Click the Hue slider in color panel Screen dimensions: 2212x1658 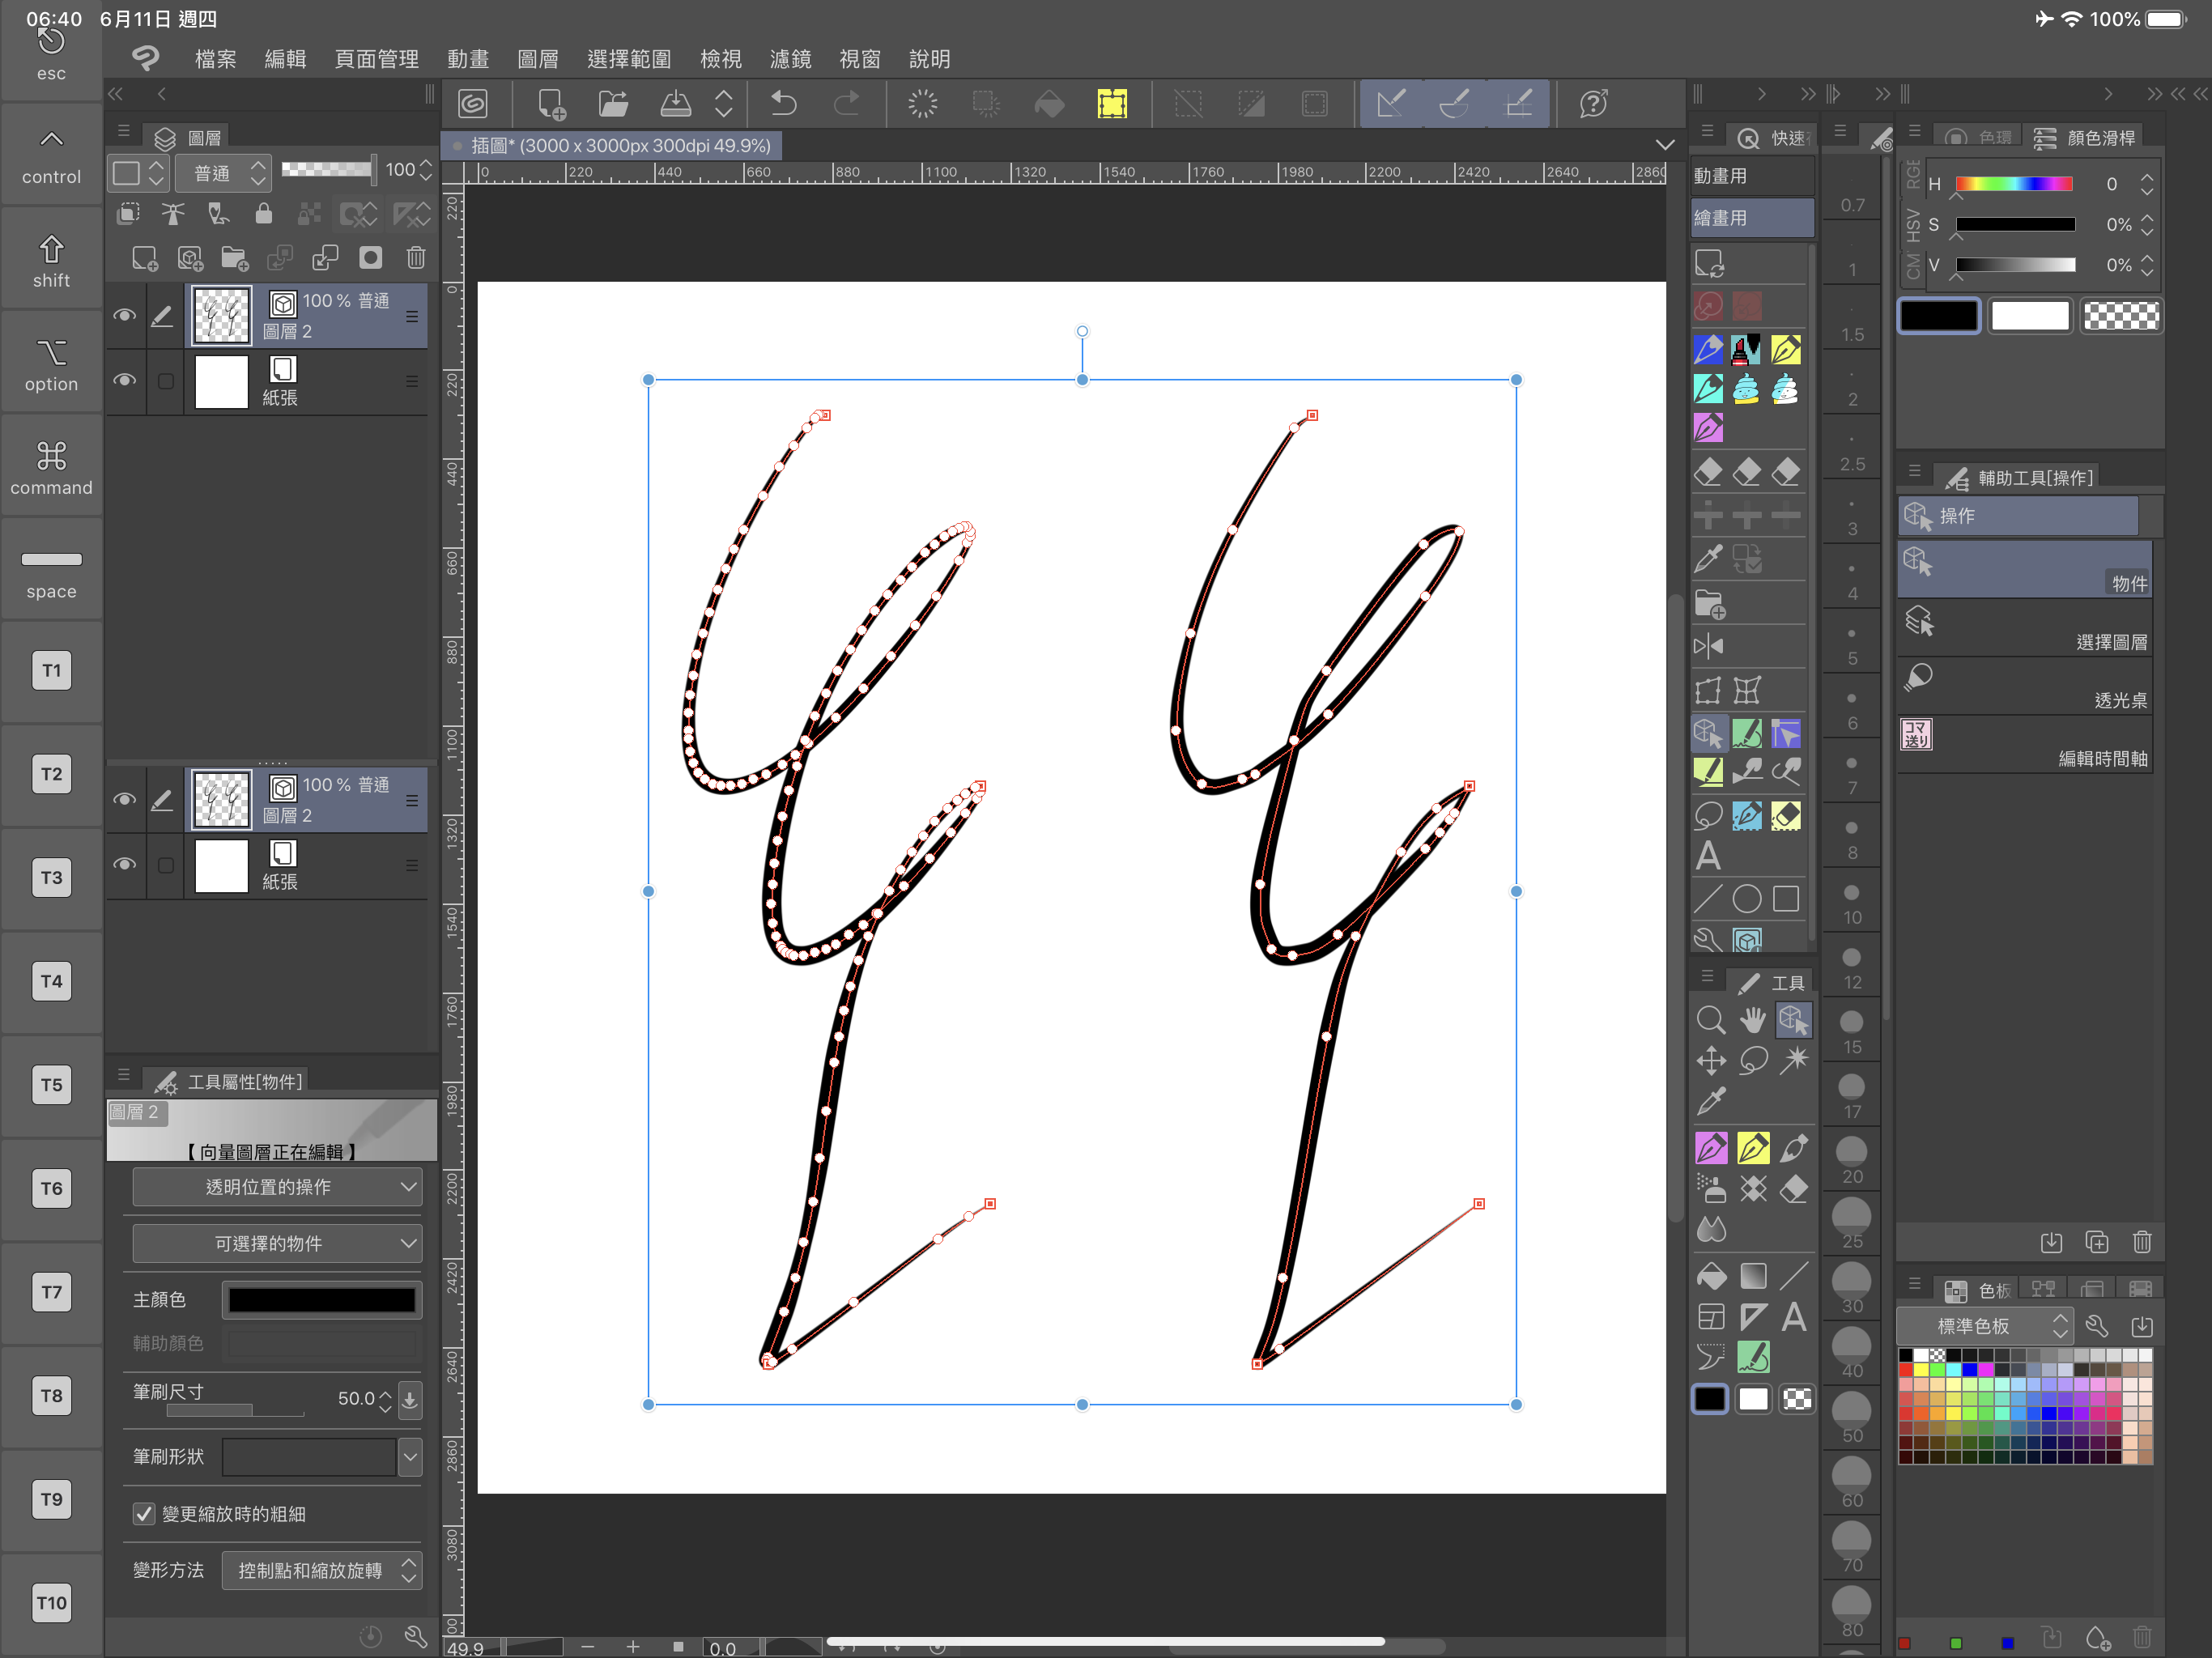[x=2013, y=184]
